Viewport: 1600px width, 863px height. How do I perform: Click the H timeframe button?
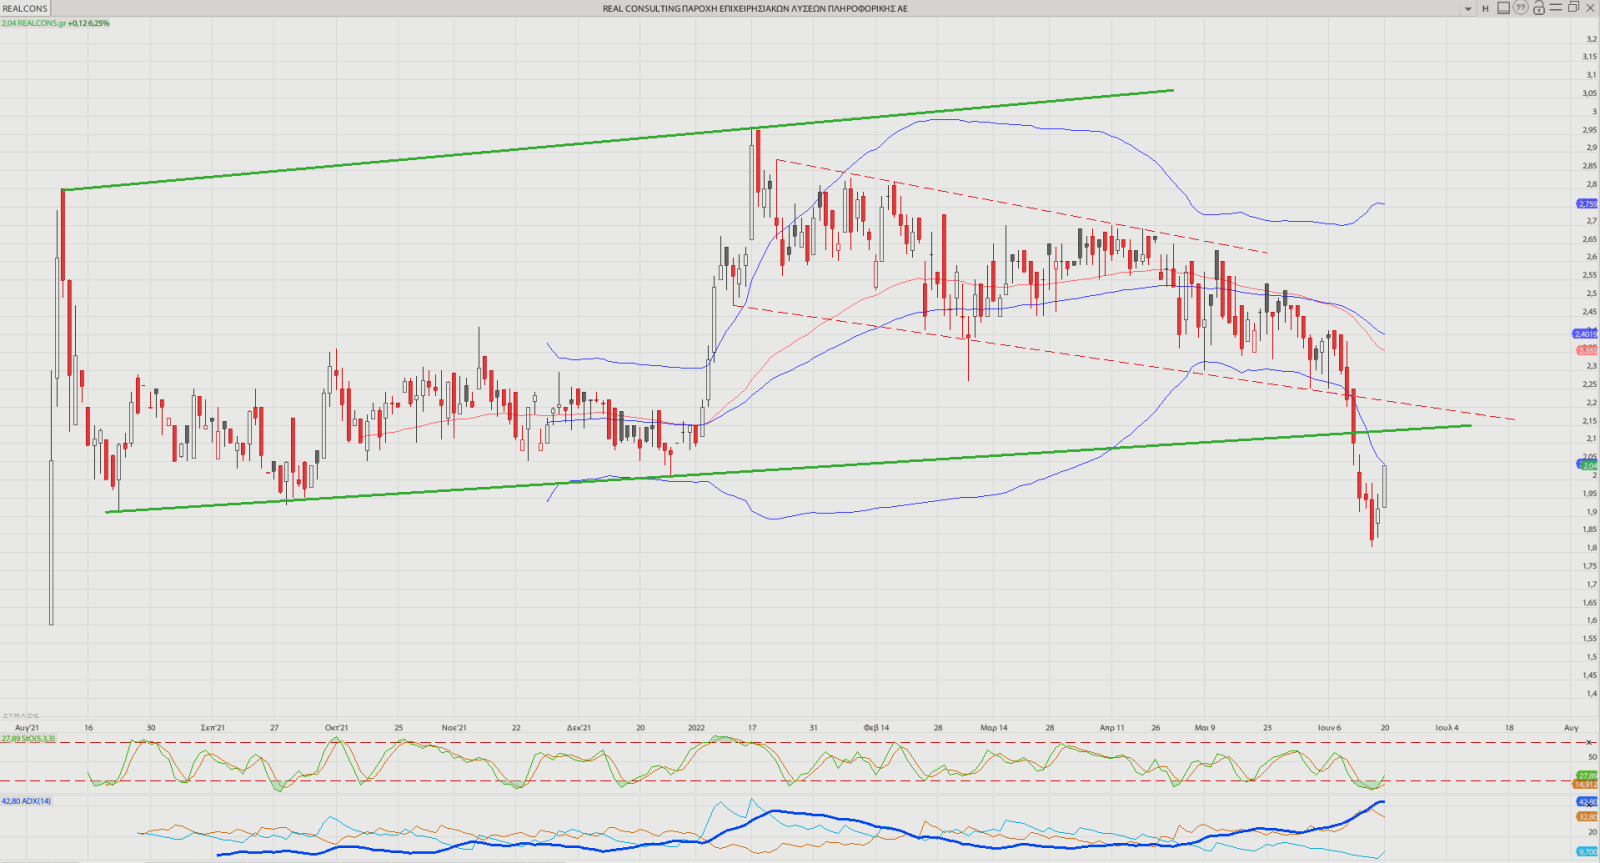1485,9
